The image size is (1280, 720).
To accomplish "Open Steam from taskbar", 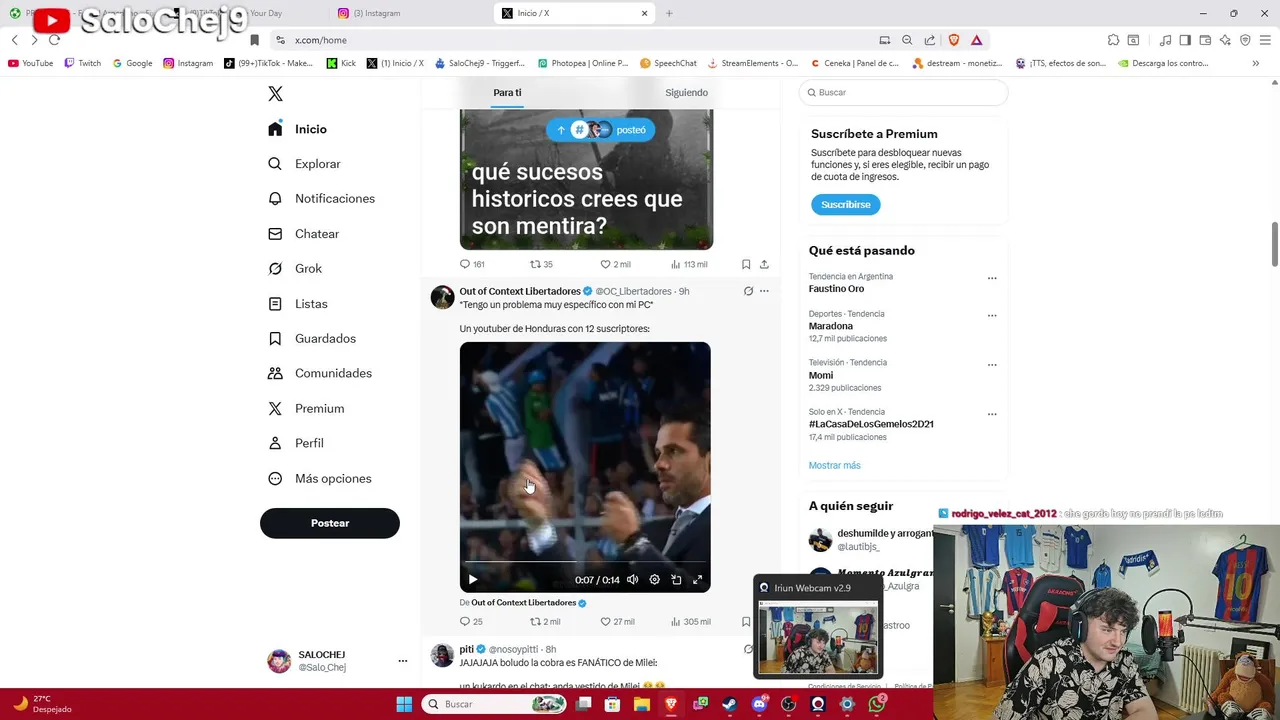I will pos(730,704).
